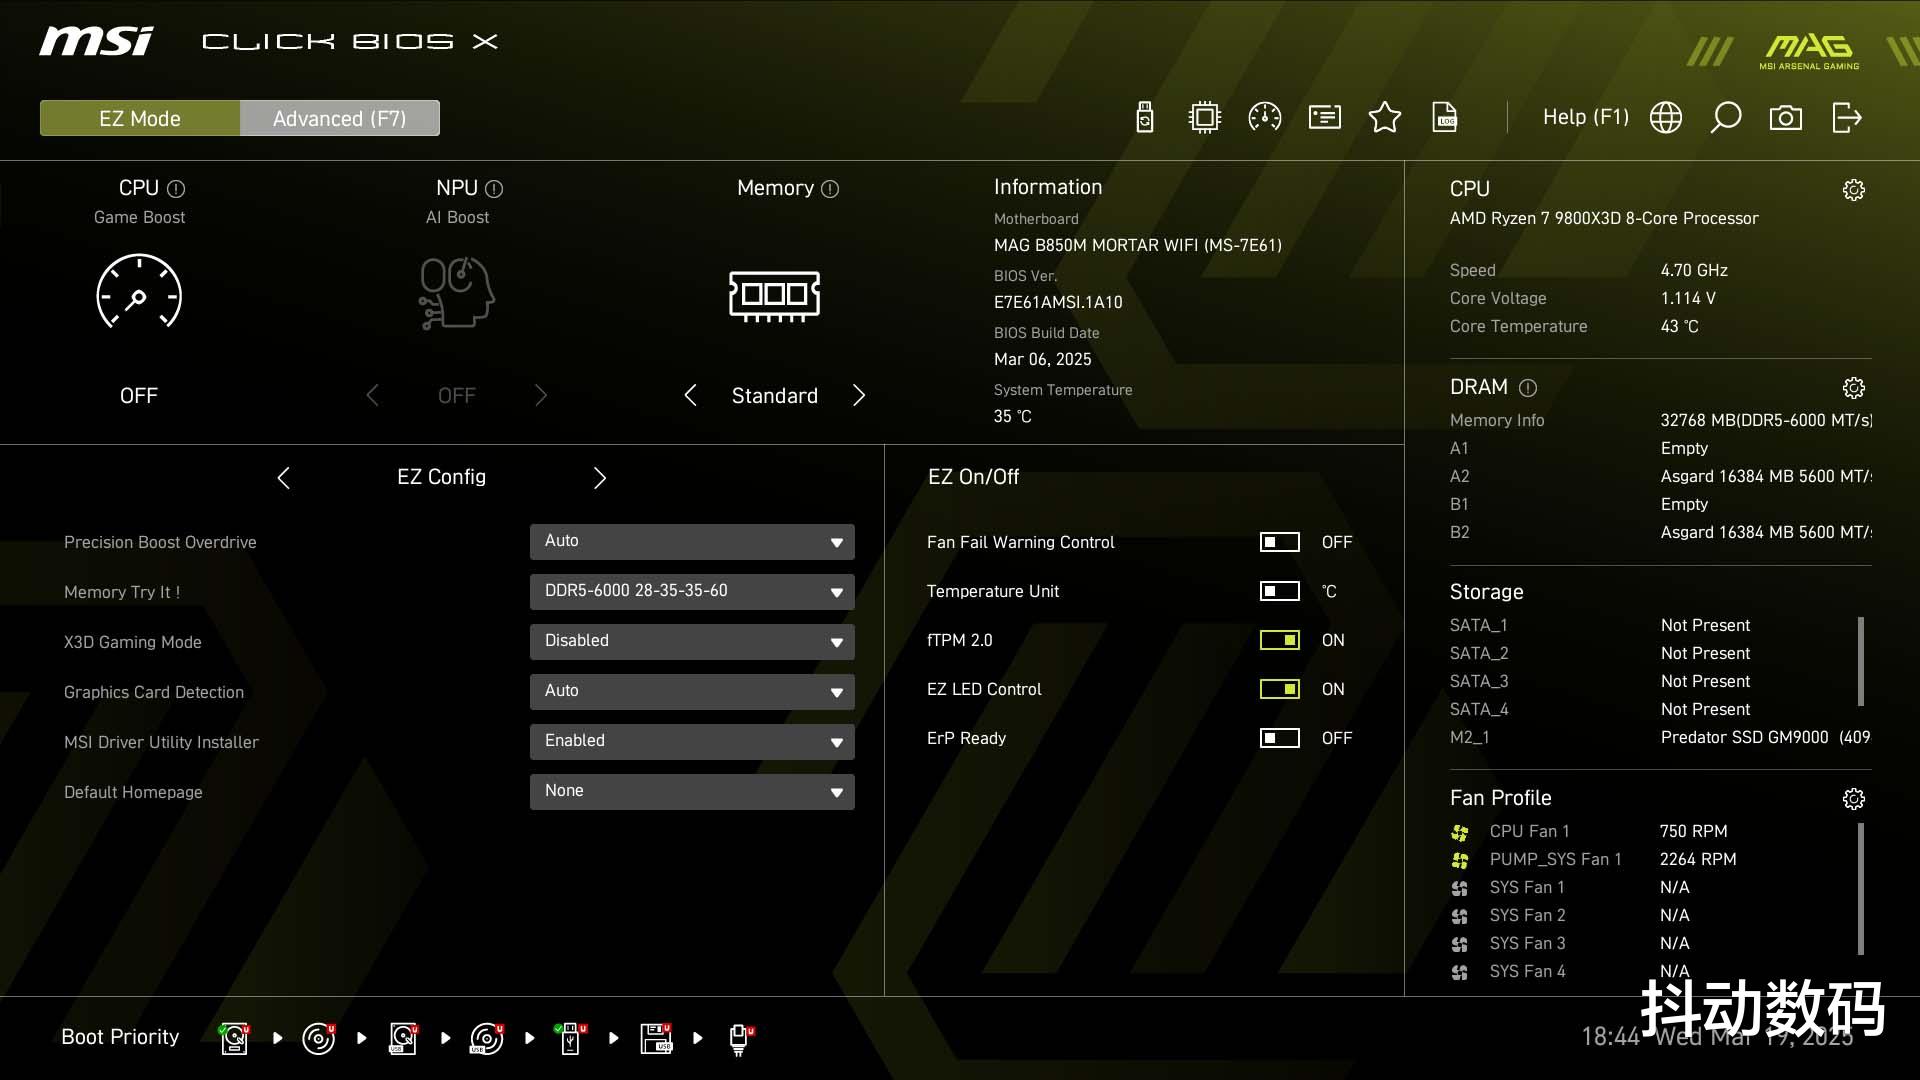This screenshot has height=1080, width=1920.
Task: Toggle Temperature Unit switch
Action: tap(1279, 591)
